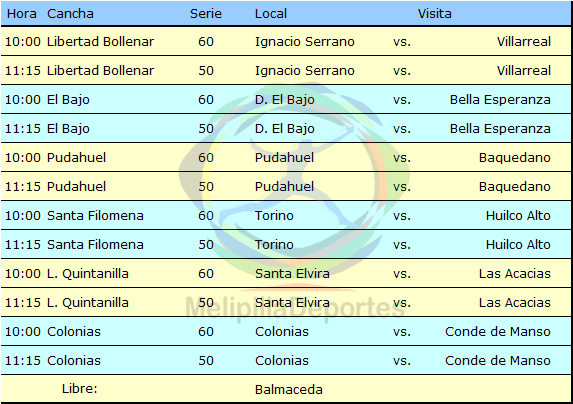Select Santa Elvira in the 10:00 L. Quintanilla row
Screen dimensions: 573x404
[292, 274]
